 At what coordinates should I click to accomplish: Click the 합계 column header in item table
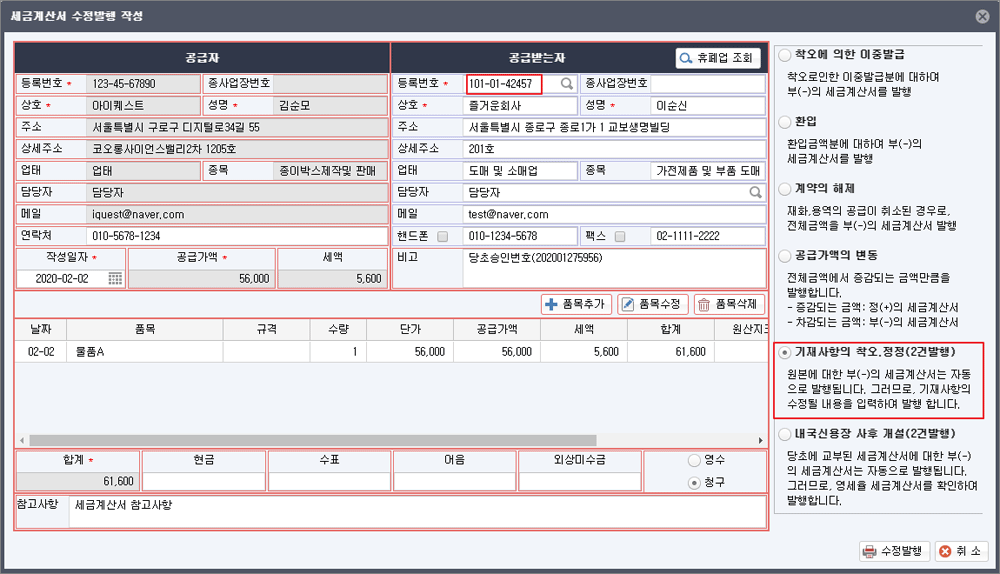pyautogui.click(x=670, y=330)
